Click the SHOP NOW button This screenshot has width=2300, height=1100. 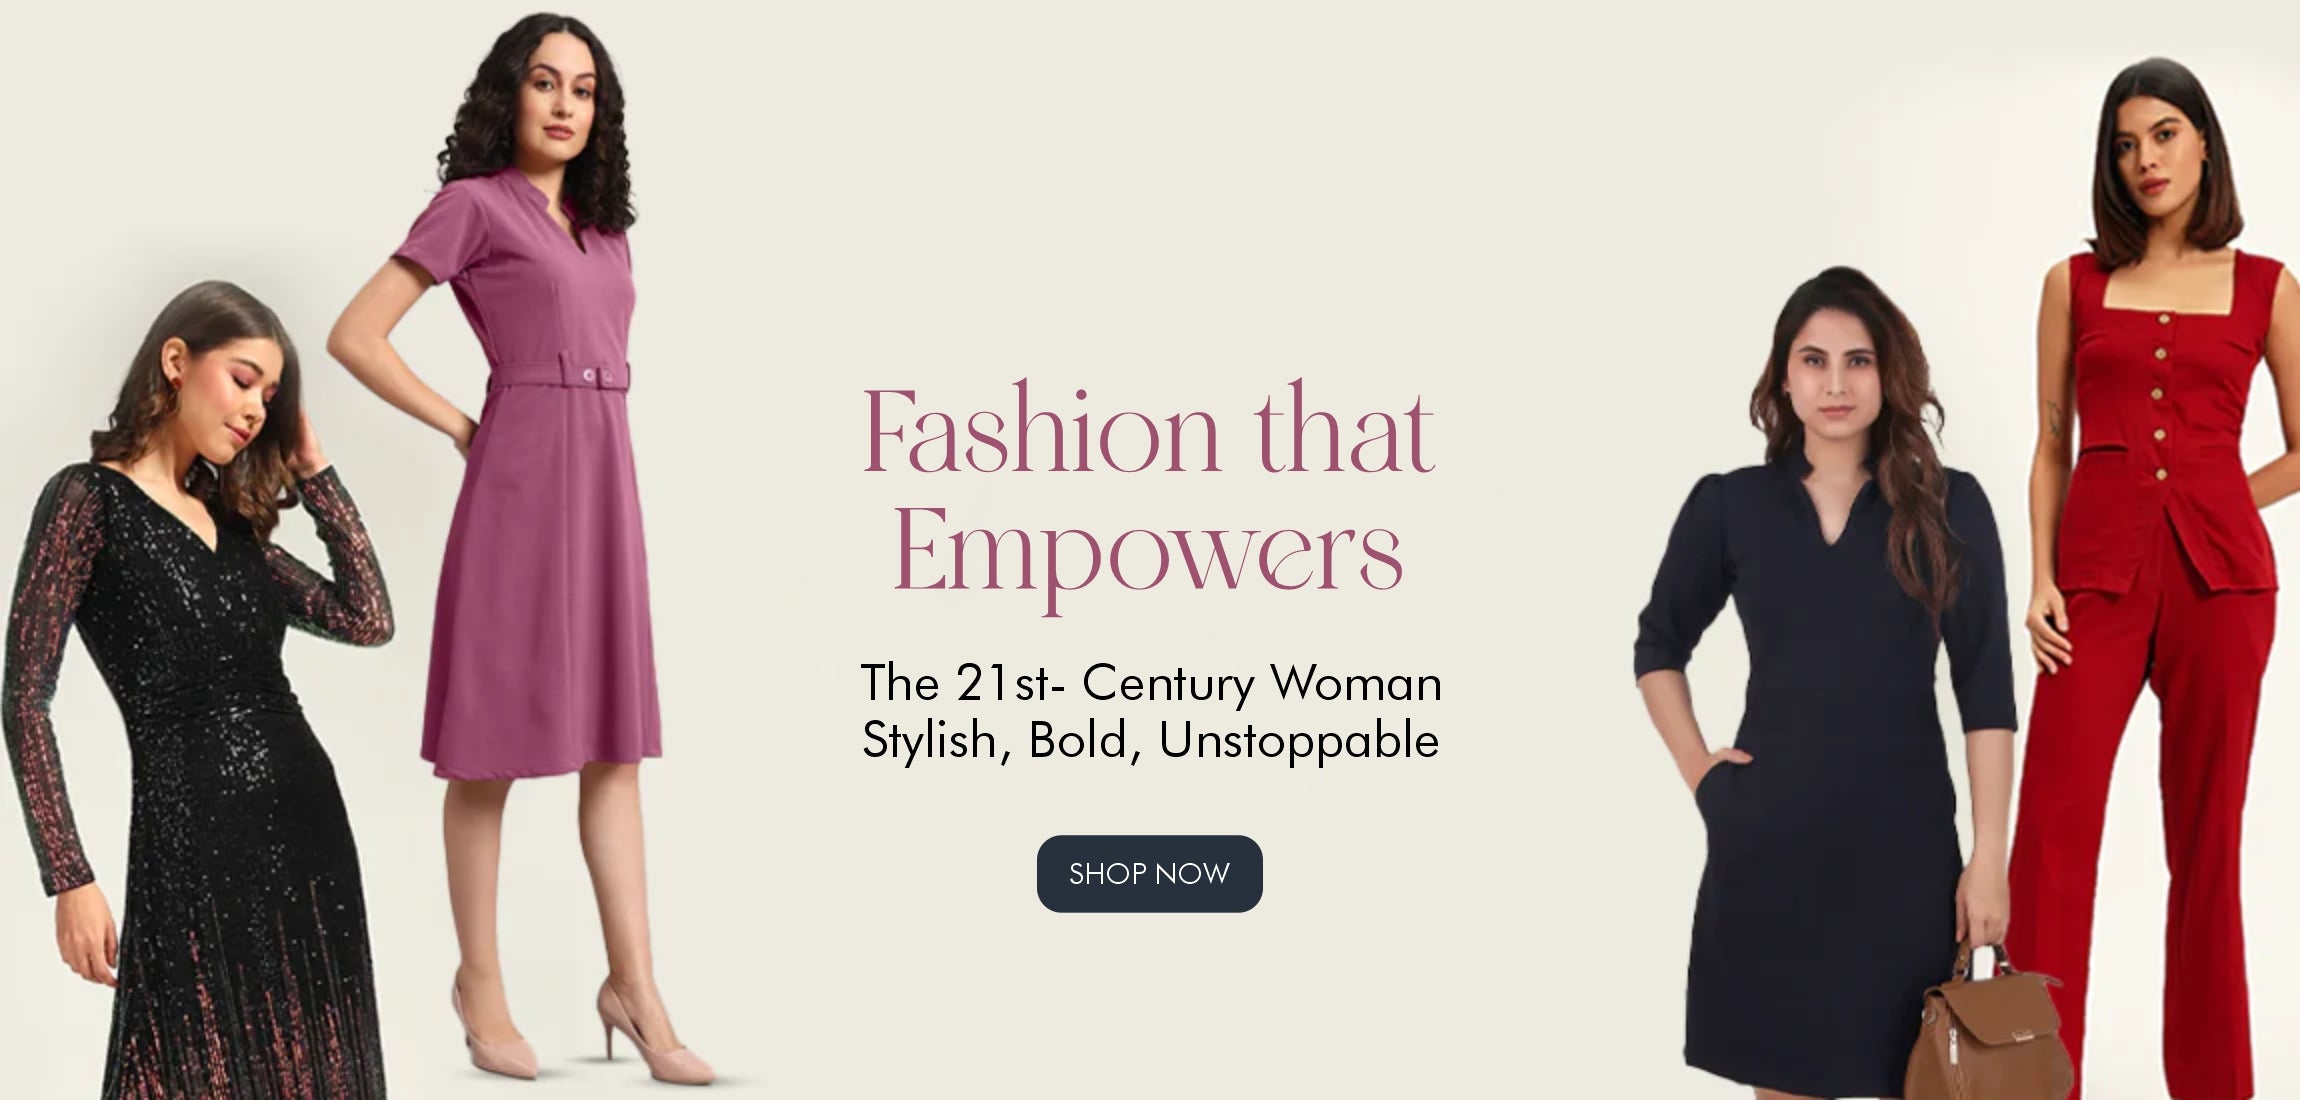(1149, 874)
